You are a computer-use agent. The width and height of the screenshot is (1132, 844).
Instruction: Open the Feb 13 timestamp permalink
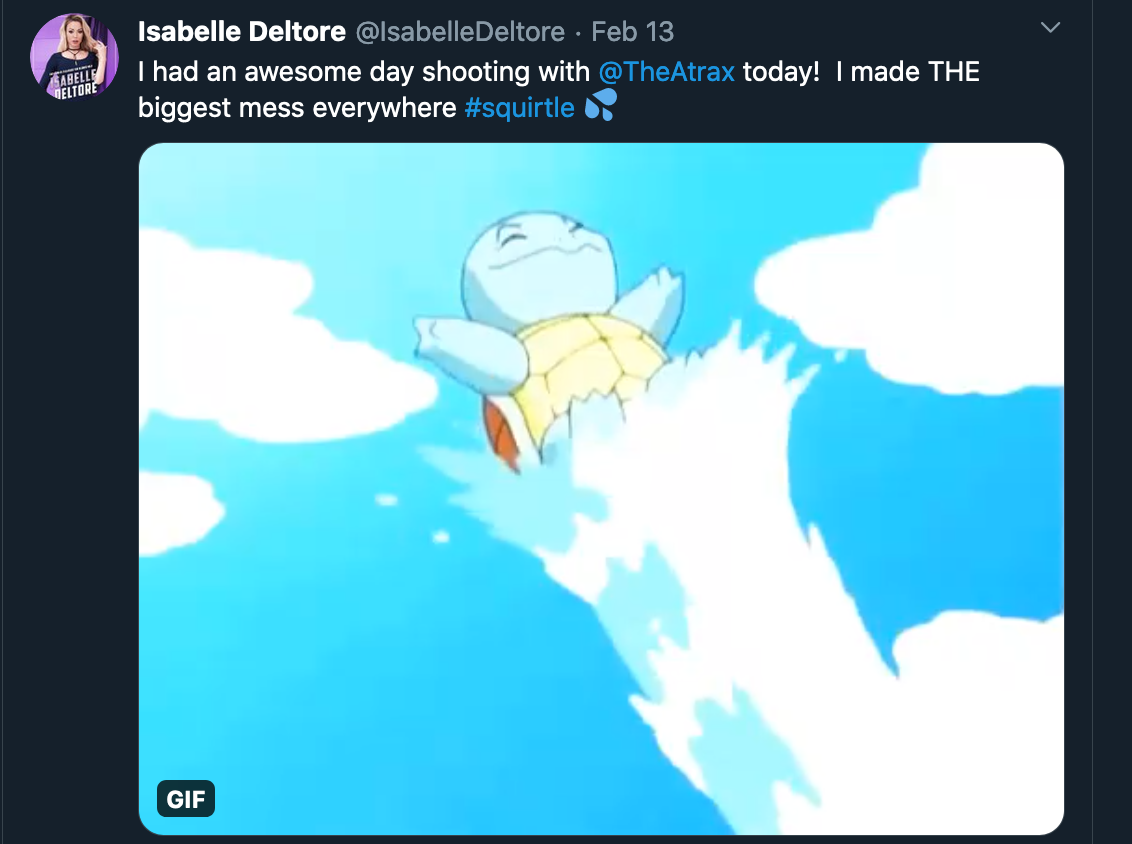(x=632, y=31)
